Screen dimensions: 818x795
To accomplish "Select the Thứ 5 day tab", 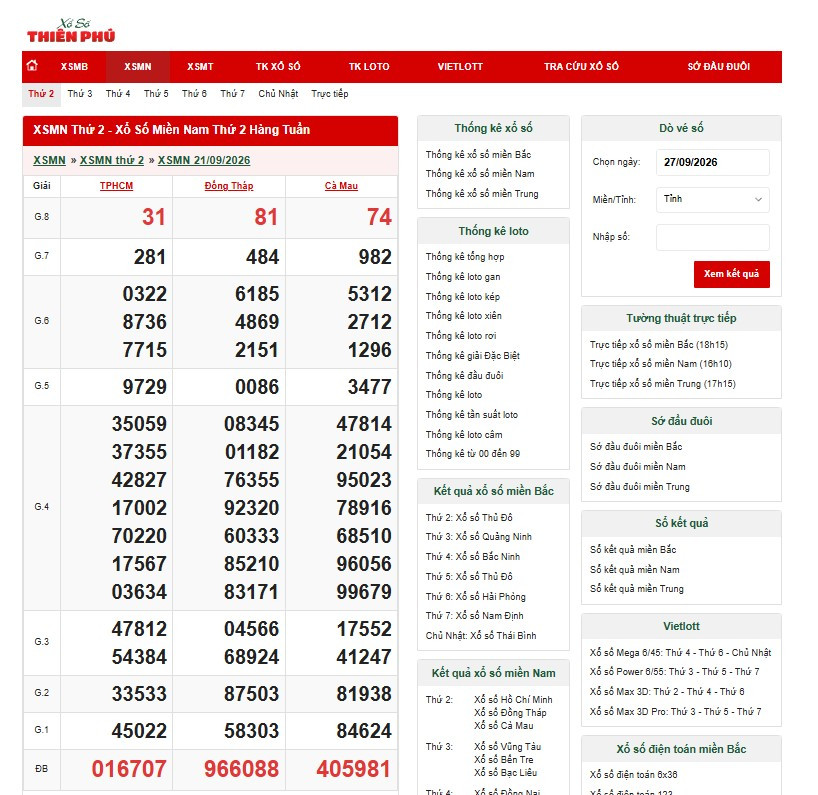I will click(x=156, y=94).
